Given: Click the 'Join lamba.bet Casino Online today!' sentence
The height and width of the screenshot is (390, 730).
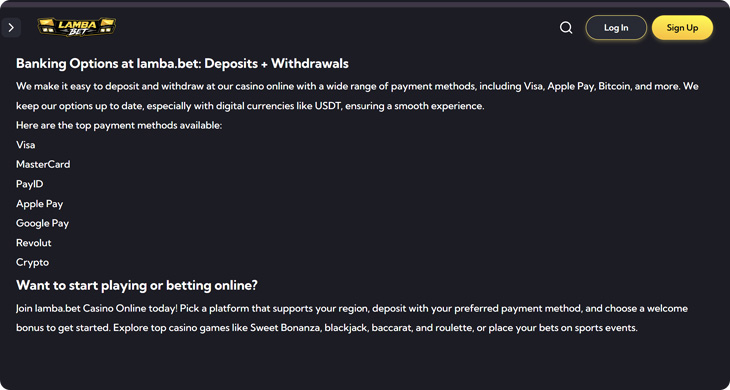Looking at the screenshot, I should tap(97, 309).
